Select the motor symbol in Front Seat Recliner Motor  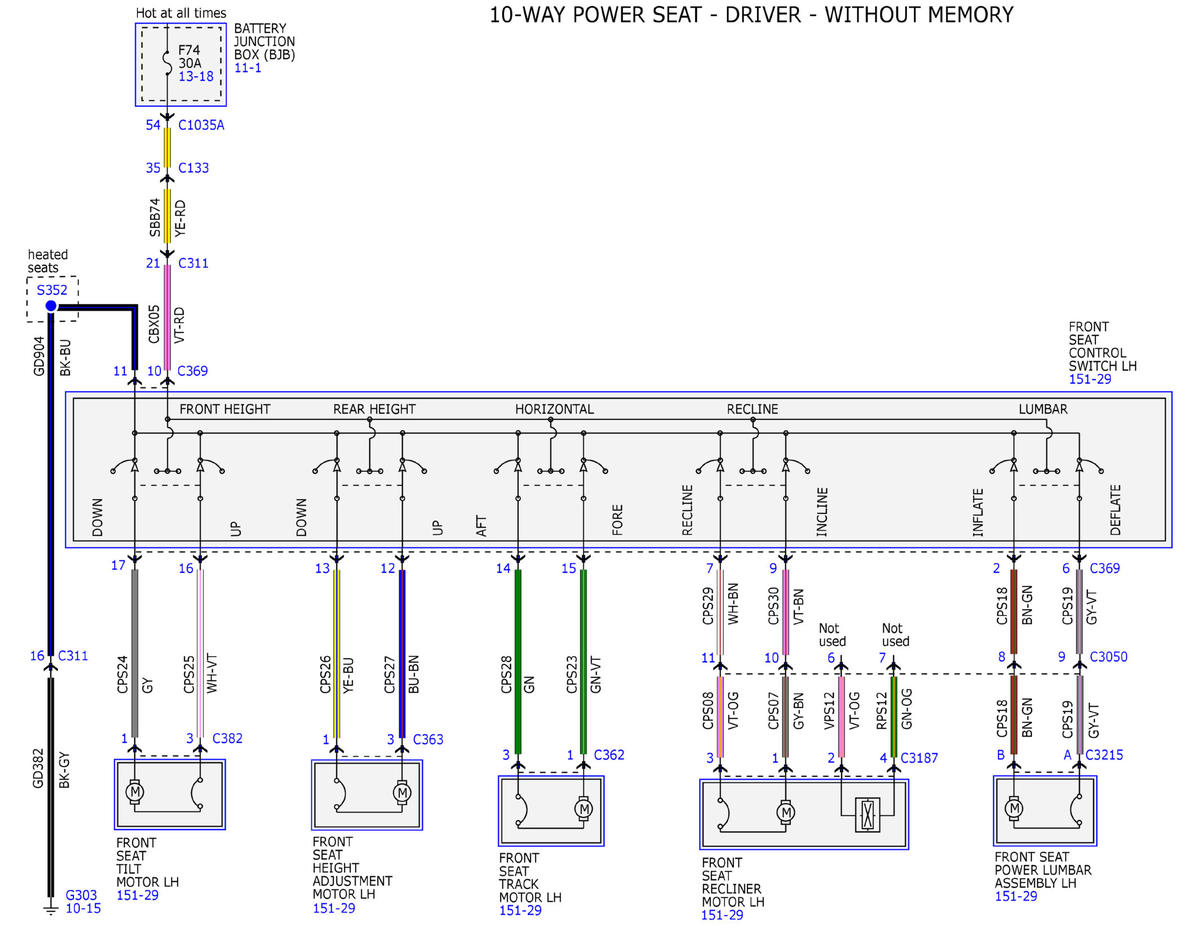click(x=786, y=813)
